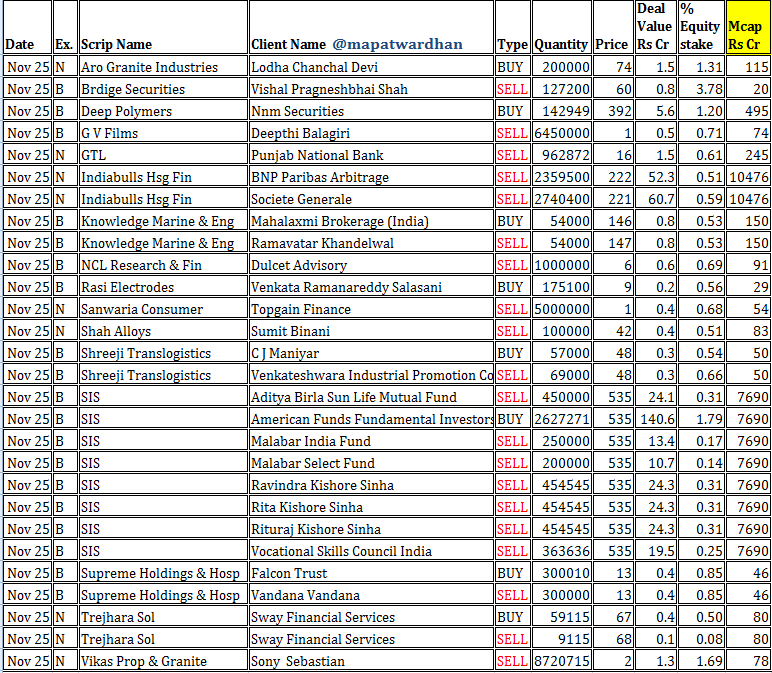Screen dimensions: 772x673
Task: Select the 'Brdige Securities' scrip cell
Action: coord(163,88)
